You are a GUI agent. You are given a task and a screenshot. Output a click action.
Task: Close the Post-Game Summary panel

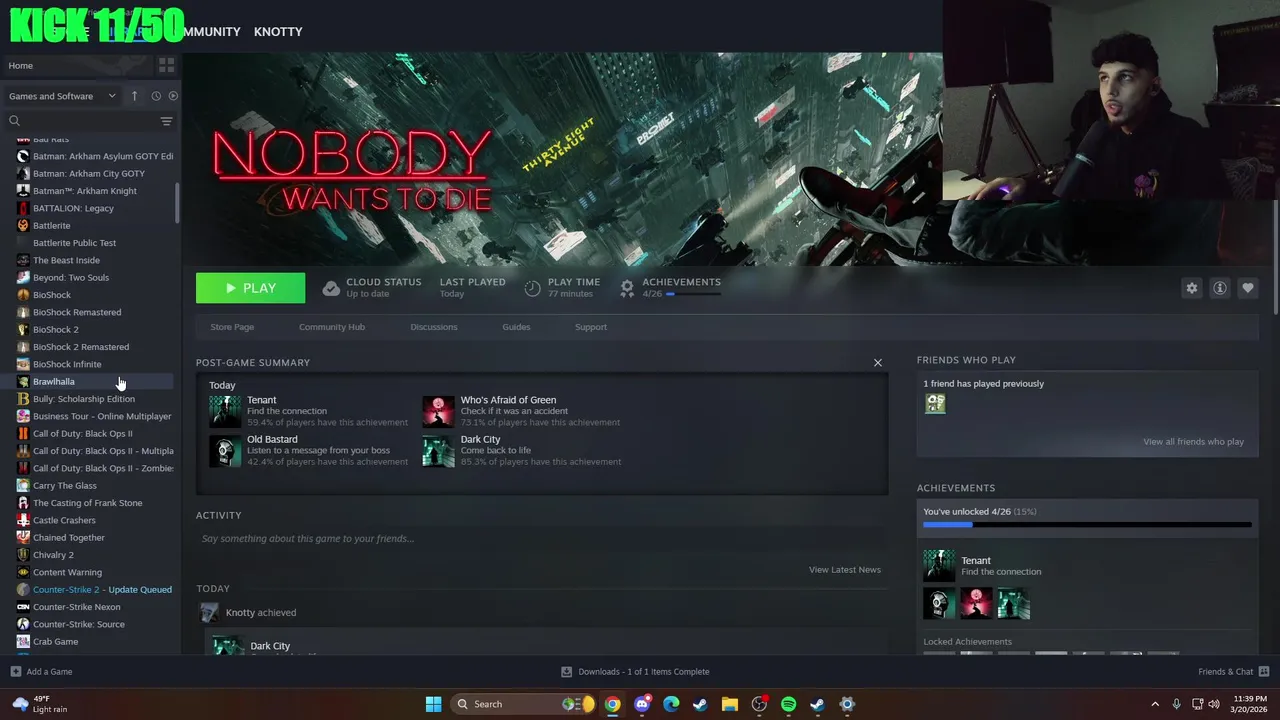point(878,363)
